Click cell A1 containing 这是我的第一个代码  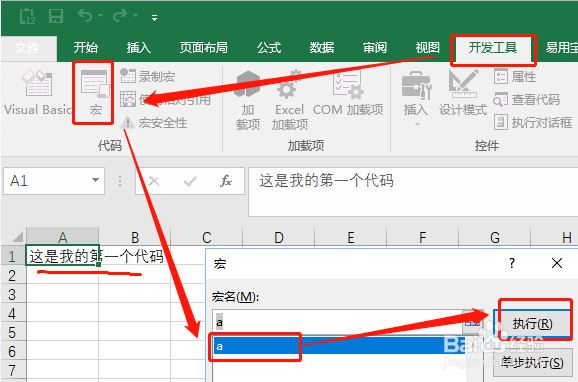62,255
